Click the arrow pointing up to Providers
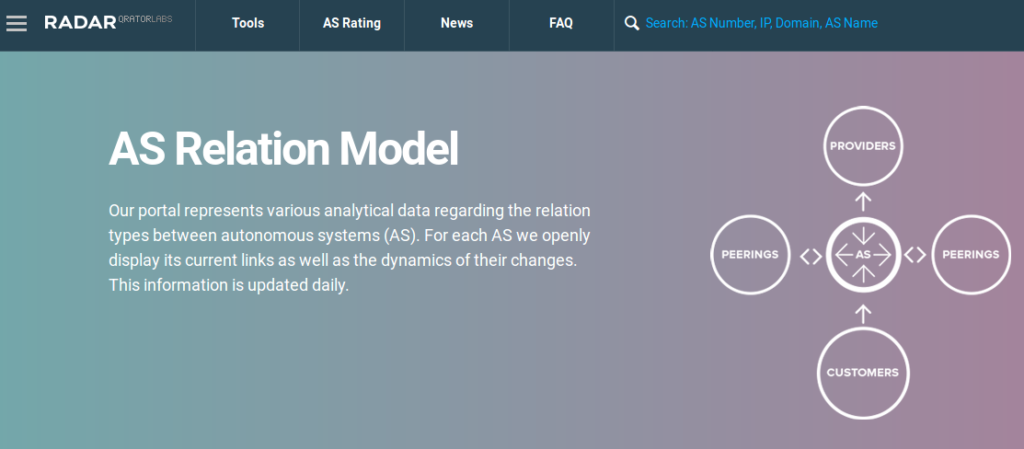The height and width of the screenshot is (449, 1024). point(863,202)
